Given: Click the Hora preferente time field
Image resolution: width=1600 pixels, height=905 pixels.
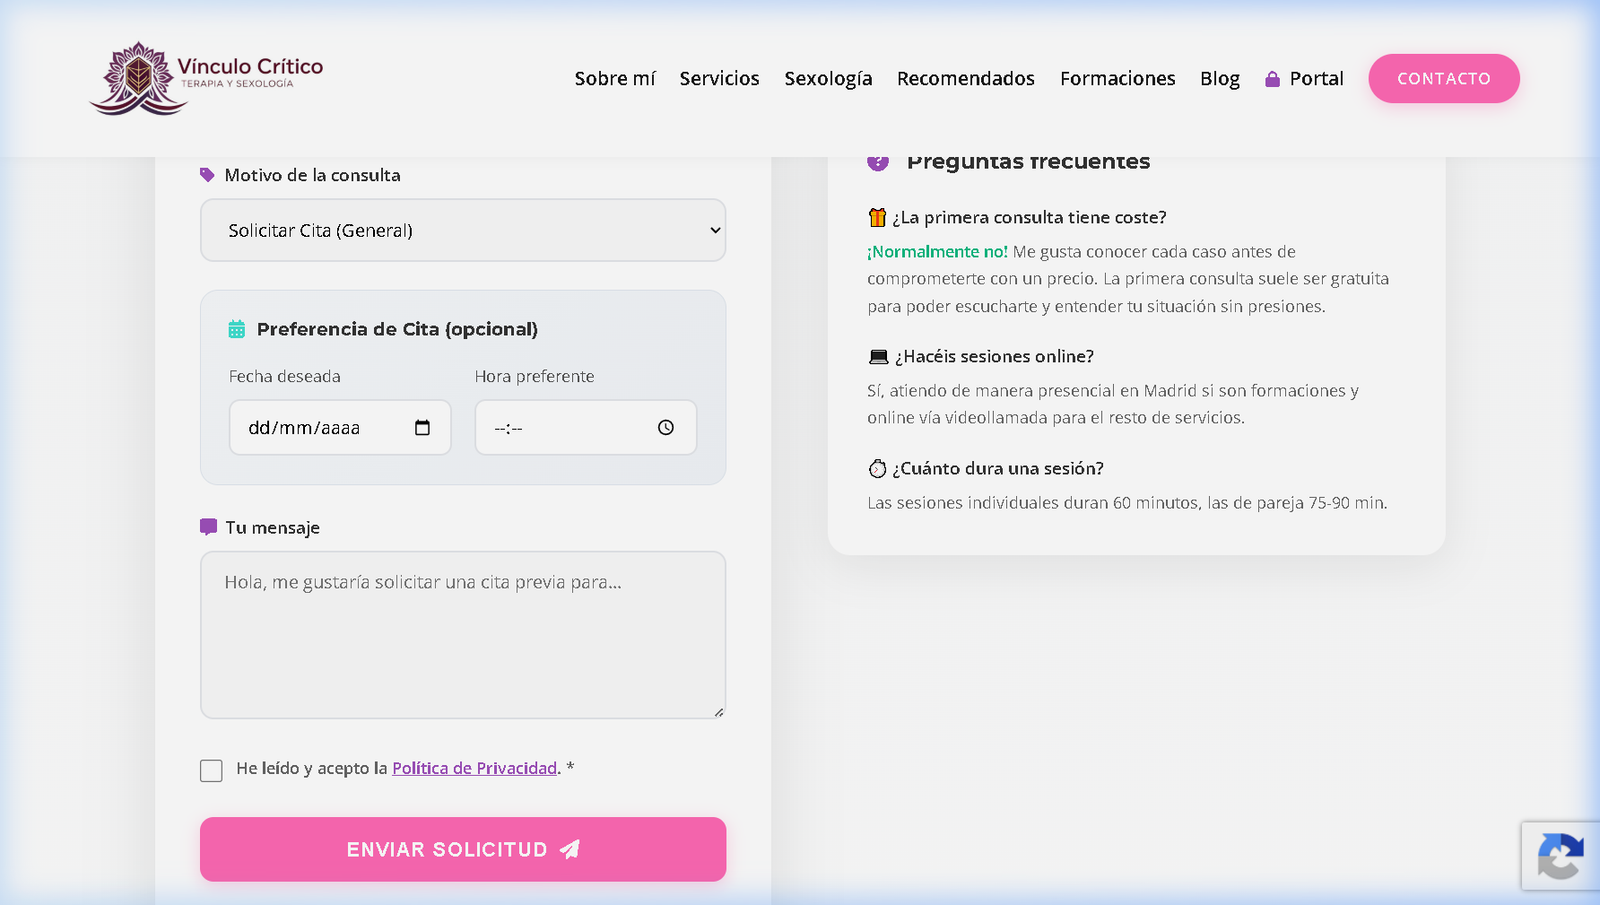Looking at the screenshot, I should click(x=586, y=428).
